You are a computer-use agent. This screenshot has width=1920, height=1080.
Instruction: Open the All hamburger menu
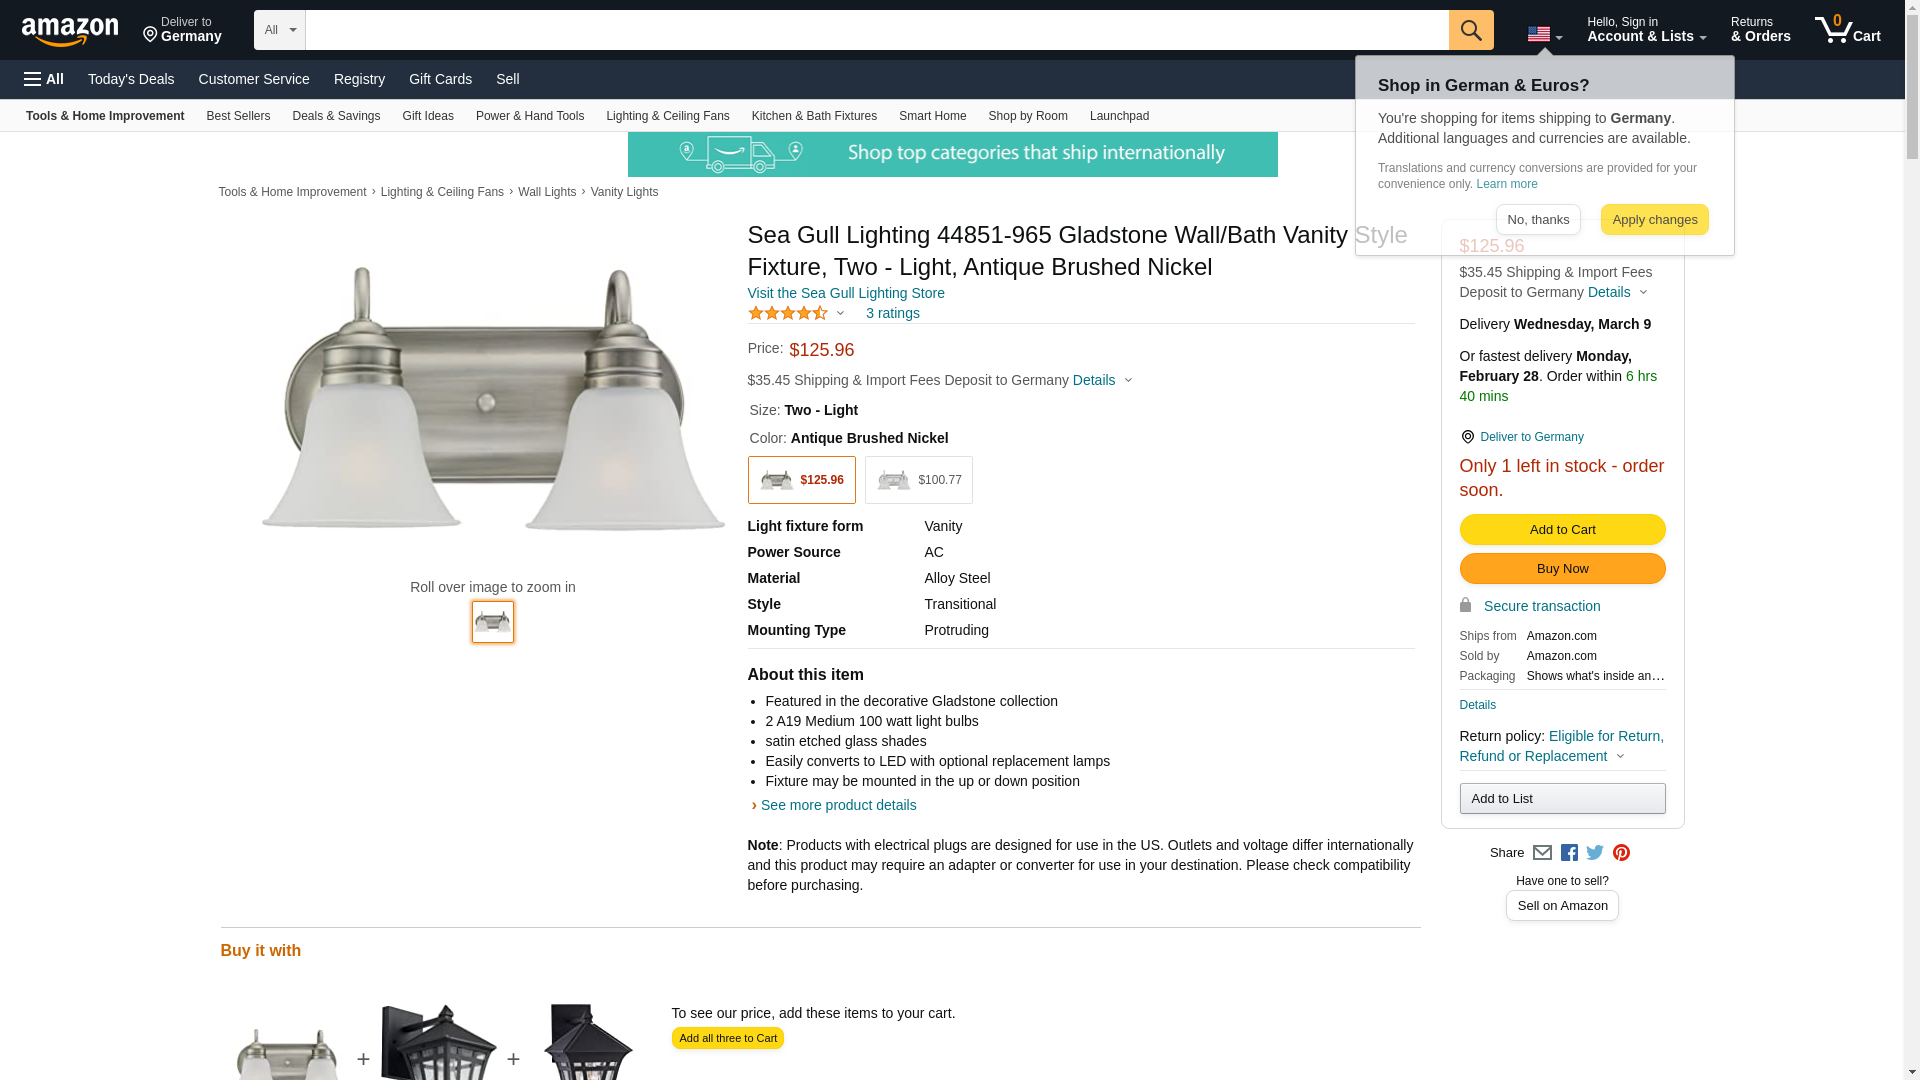point(44,79)
